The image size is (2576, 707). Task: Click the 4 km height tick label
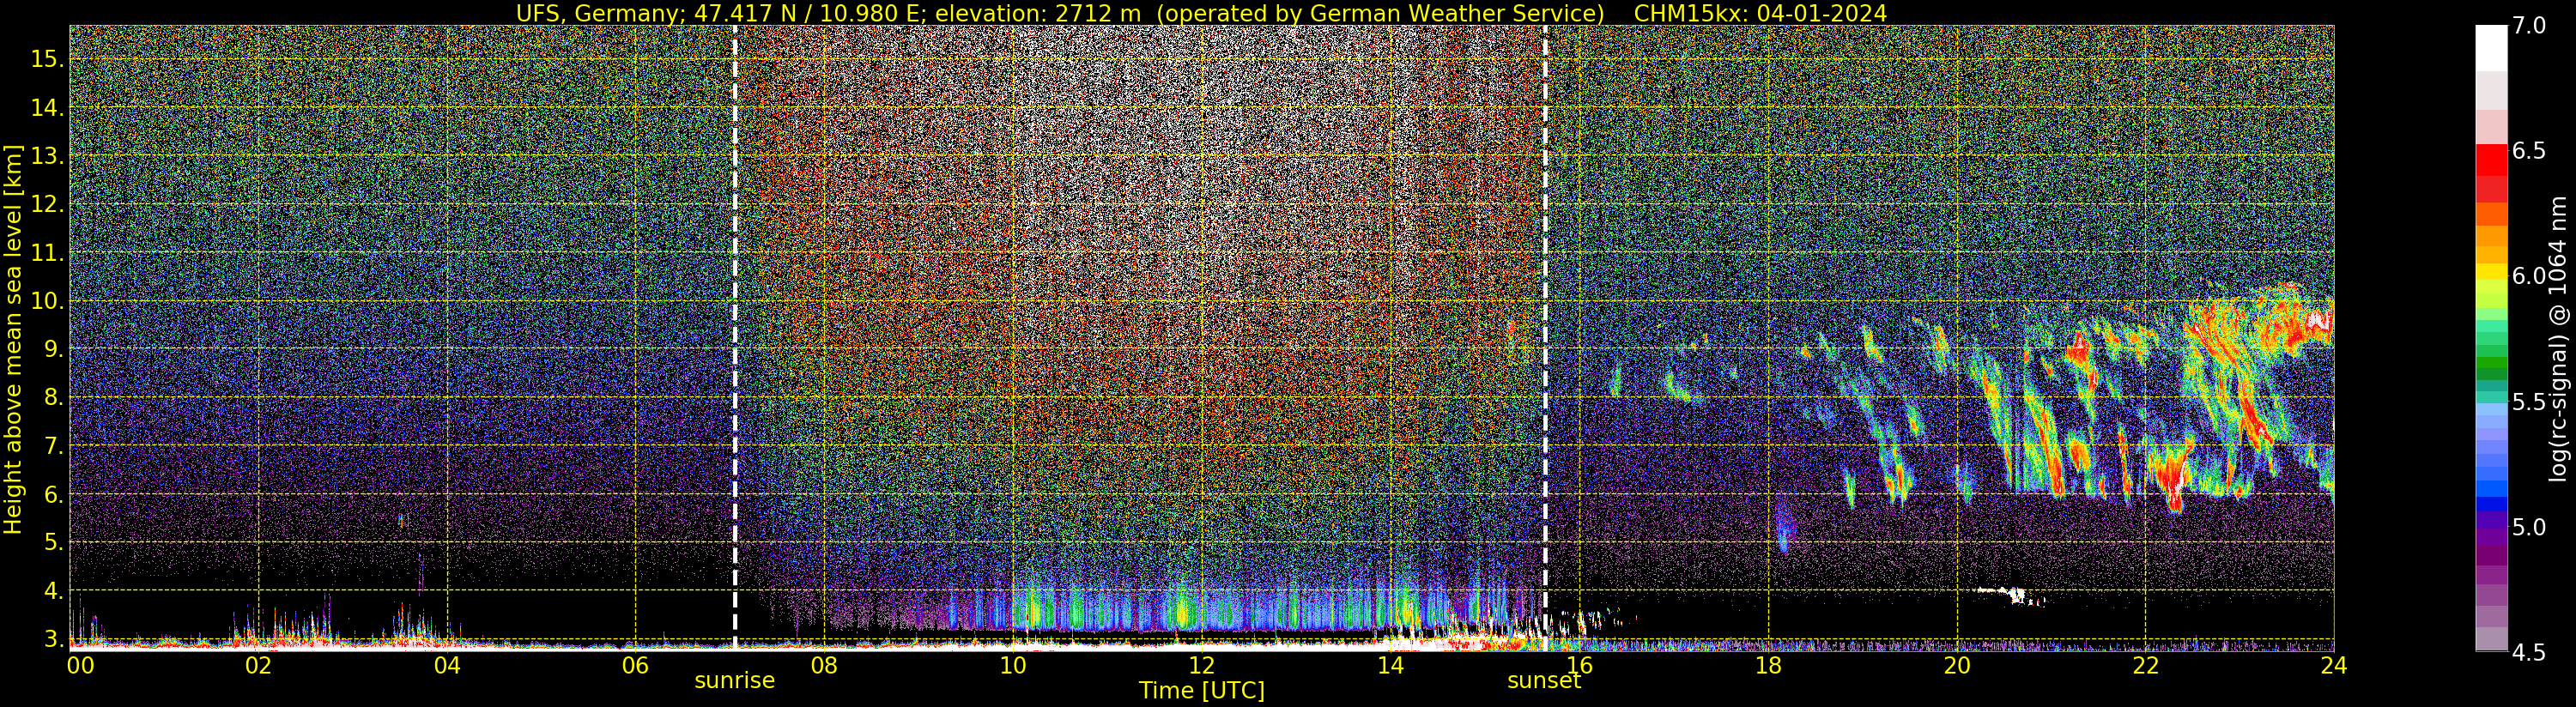tap(53, 591)
